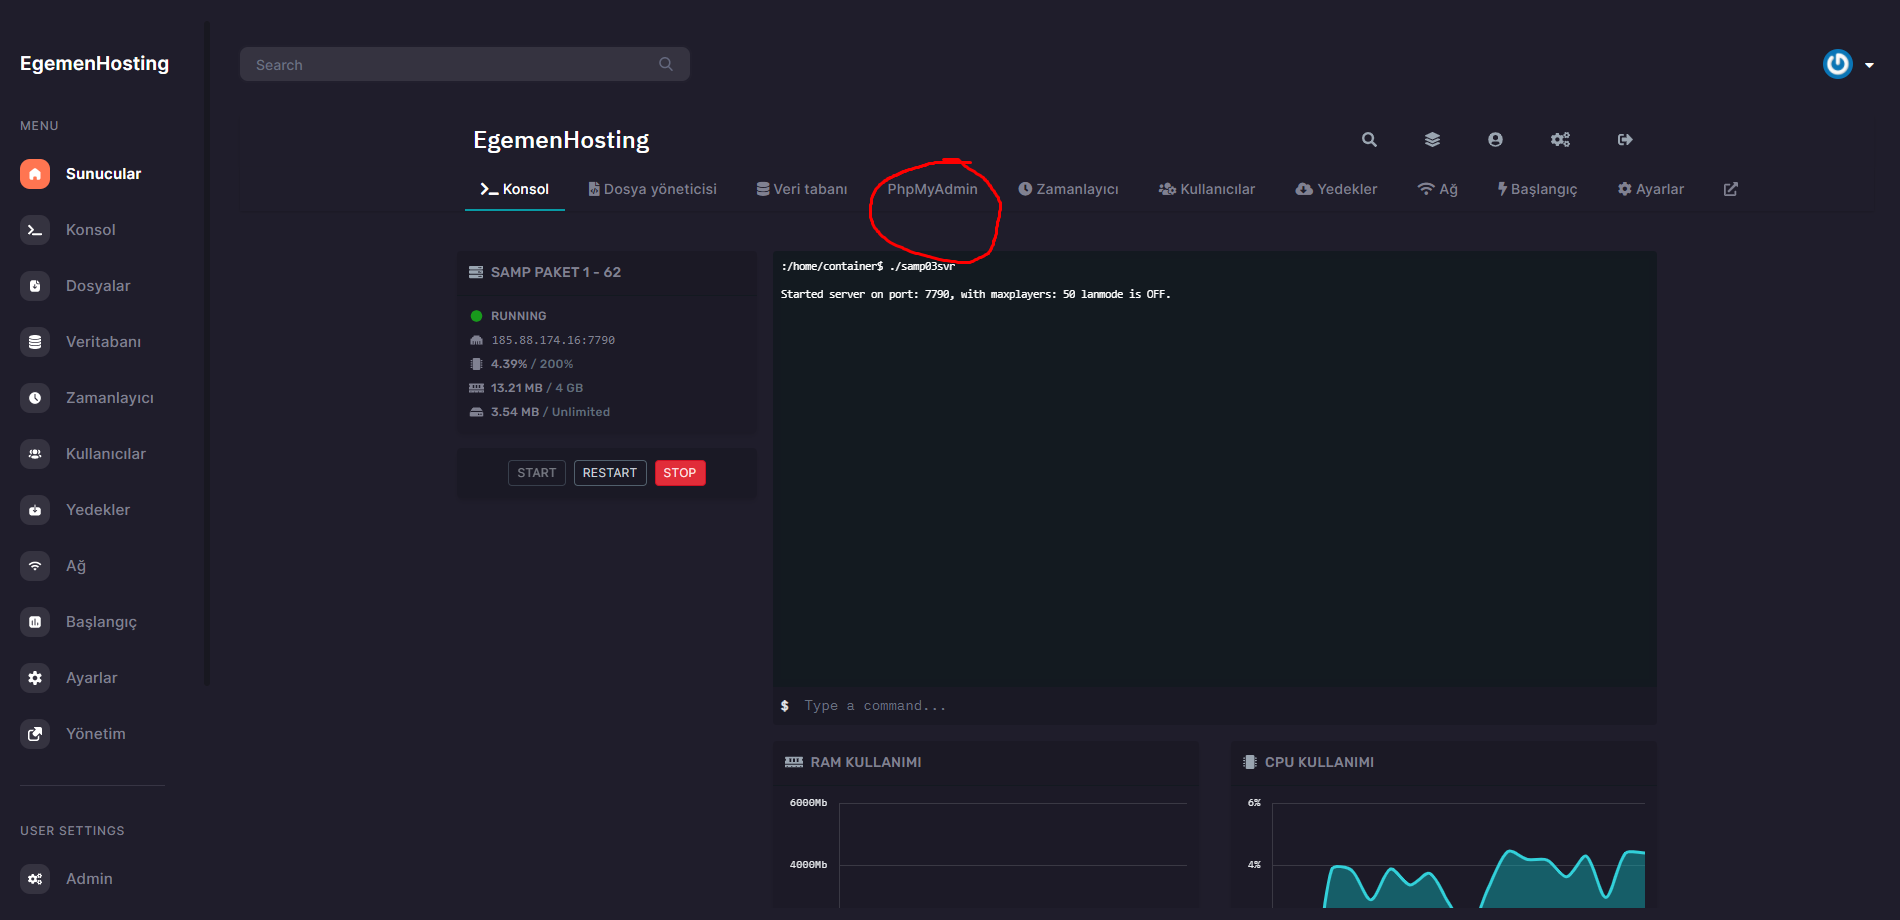Screen dimensions: 1900x920
Task: Click the Dosyalar file icon in sidebar
Action: tap(35, 286)
